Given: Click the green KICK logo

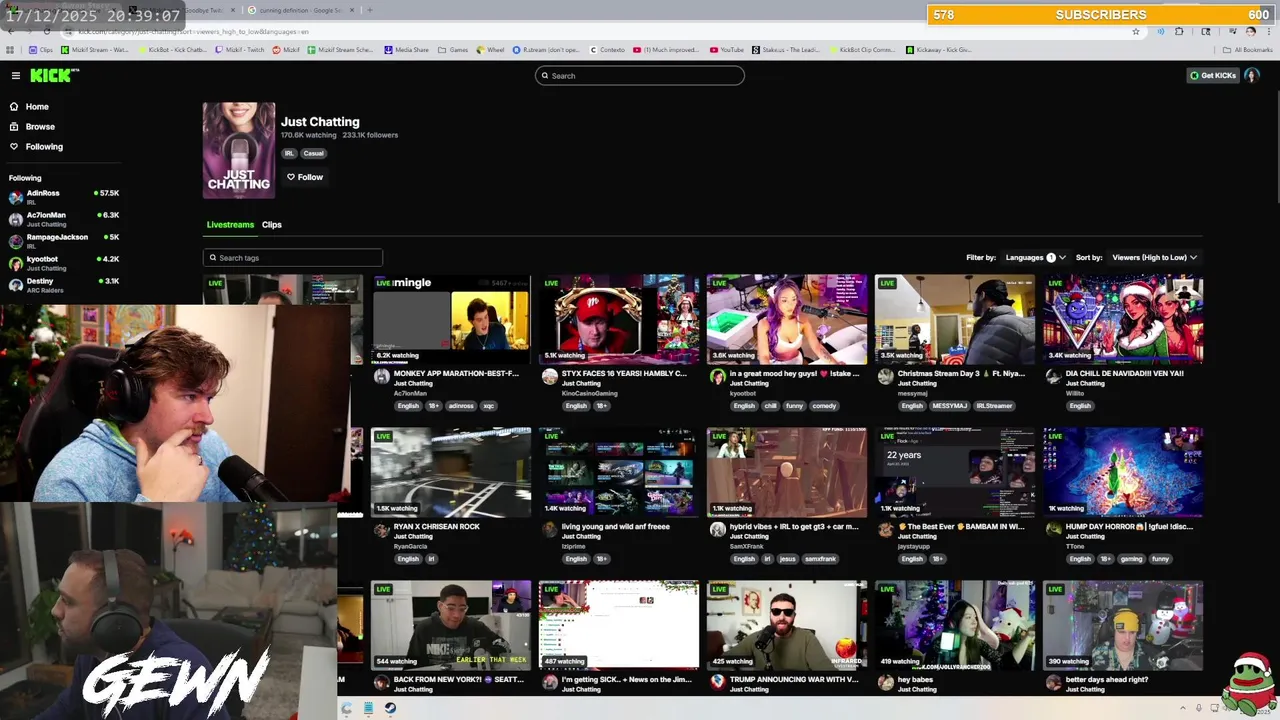Looking at the screenshot, I should coord(53,75).
